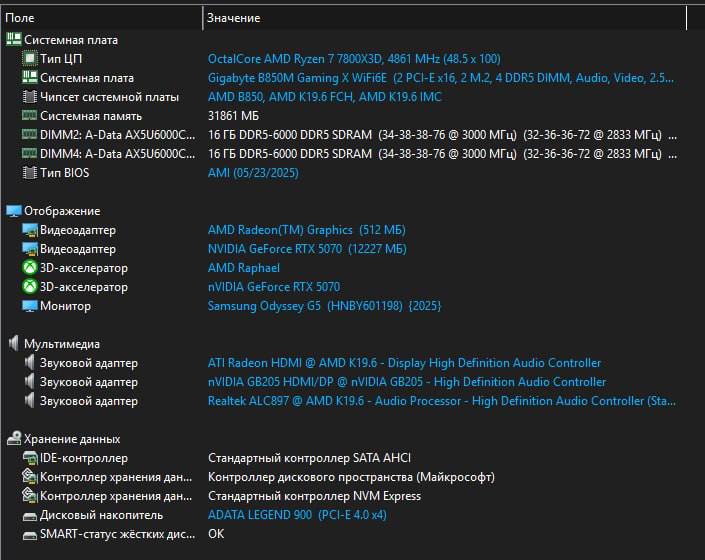Click the Монитор row icon
Viewport: 705px width, 560px height.
tap(30, 306)
